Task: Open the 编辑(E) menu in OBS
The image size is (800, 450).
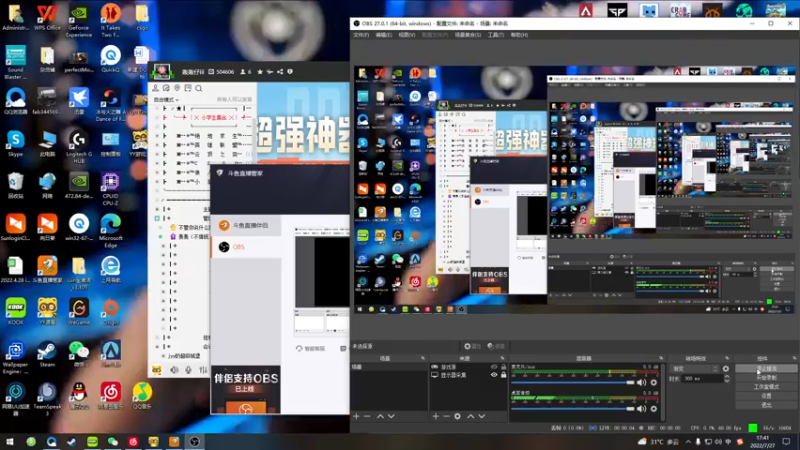Action: [384, 35]
